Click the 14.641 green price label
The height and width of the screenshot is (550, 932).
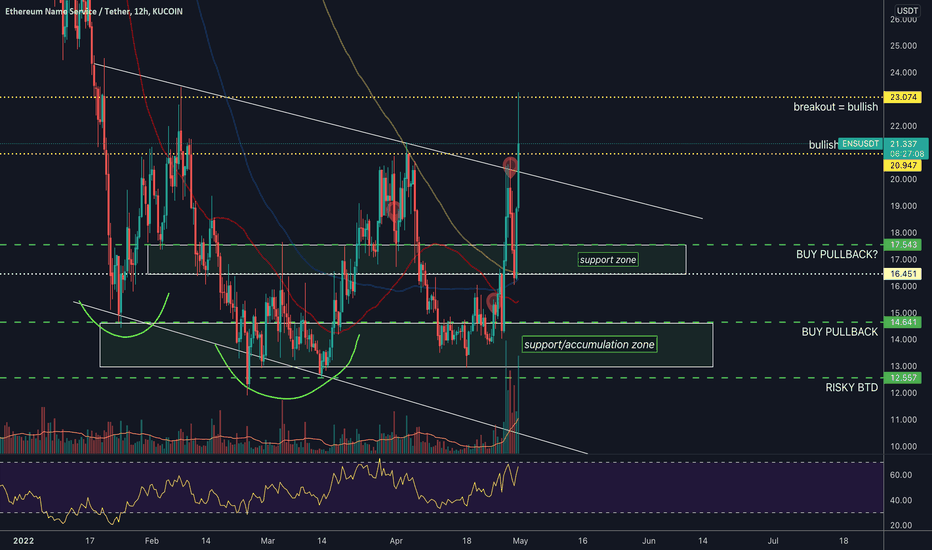[903, 322]
